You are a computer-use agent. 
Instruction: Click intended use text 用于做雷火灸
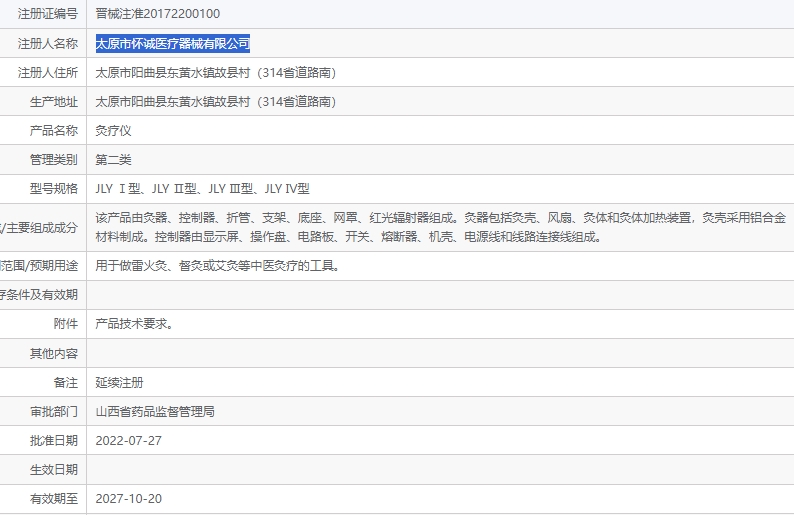coord(217,266)
